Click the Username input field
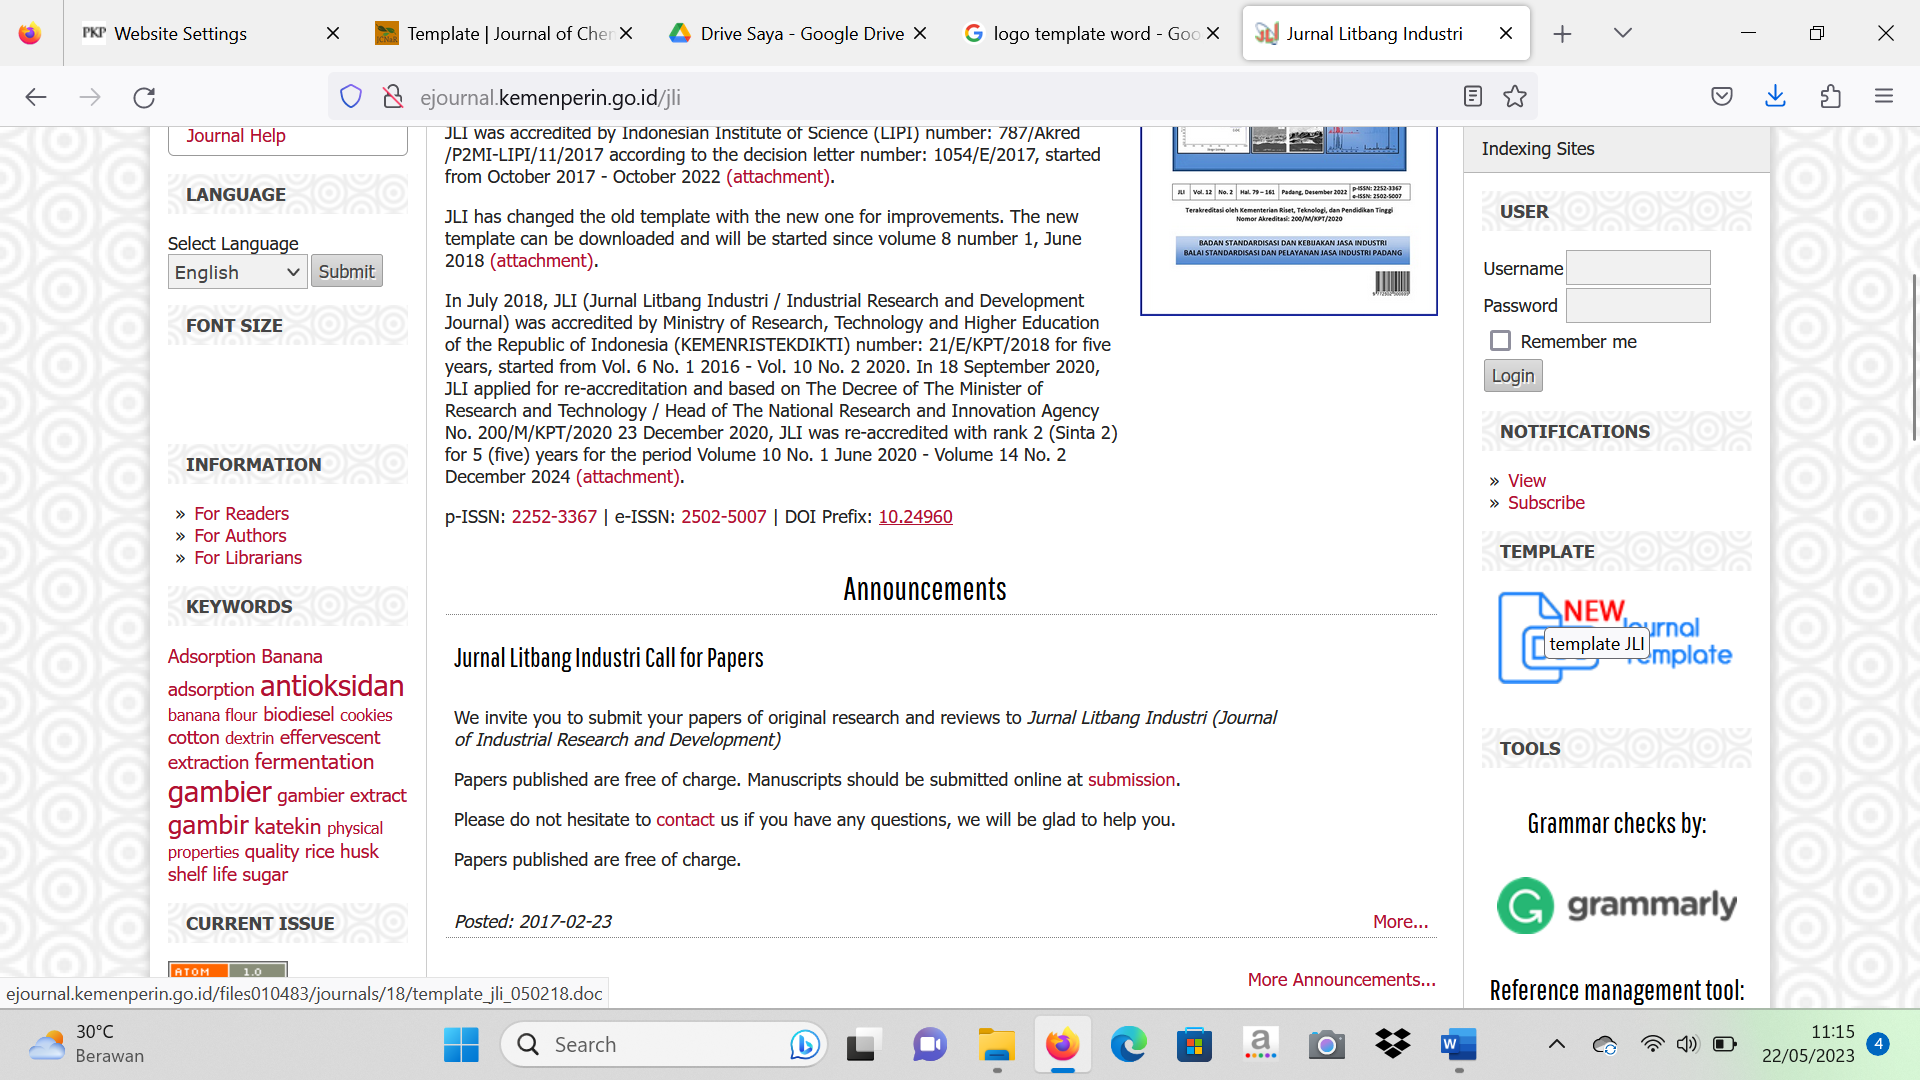 tap(1638, 268)
